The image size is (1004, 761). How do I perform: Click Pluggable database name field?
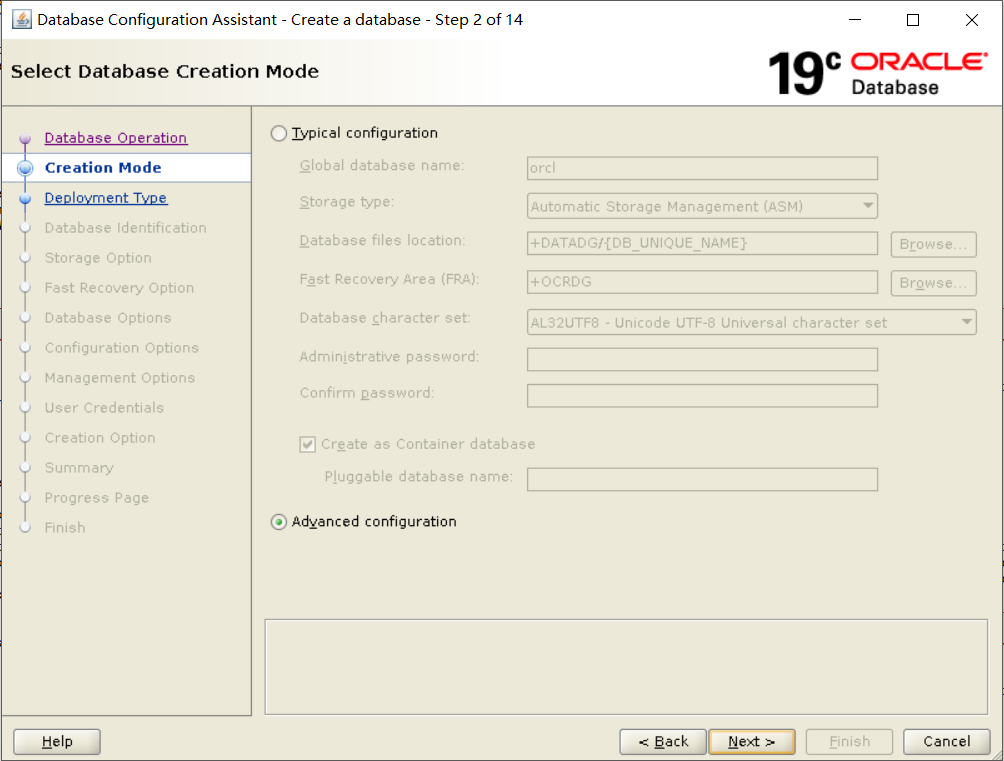point(702,479)
